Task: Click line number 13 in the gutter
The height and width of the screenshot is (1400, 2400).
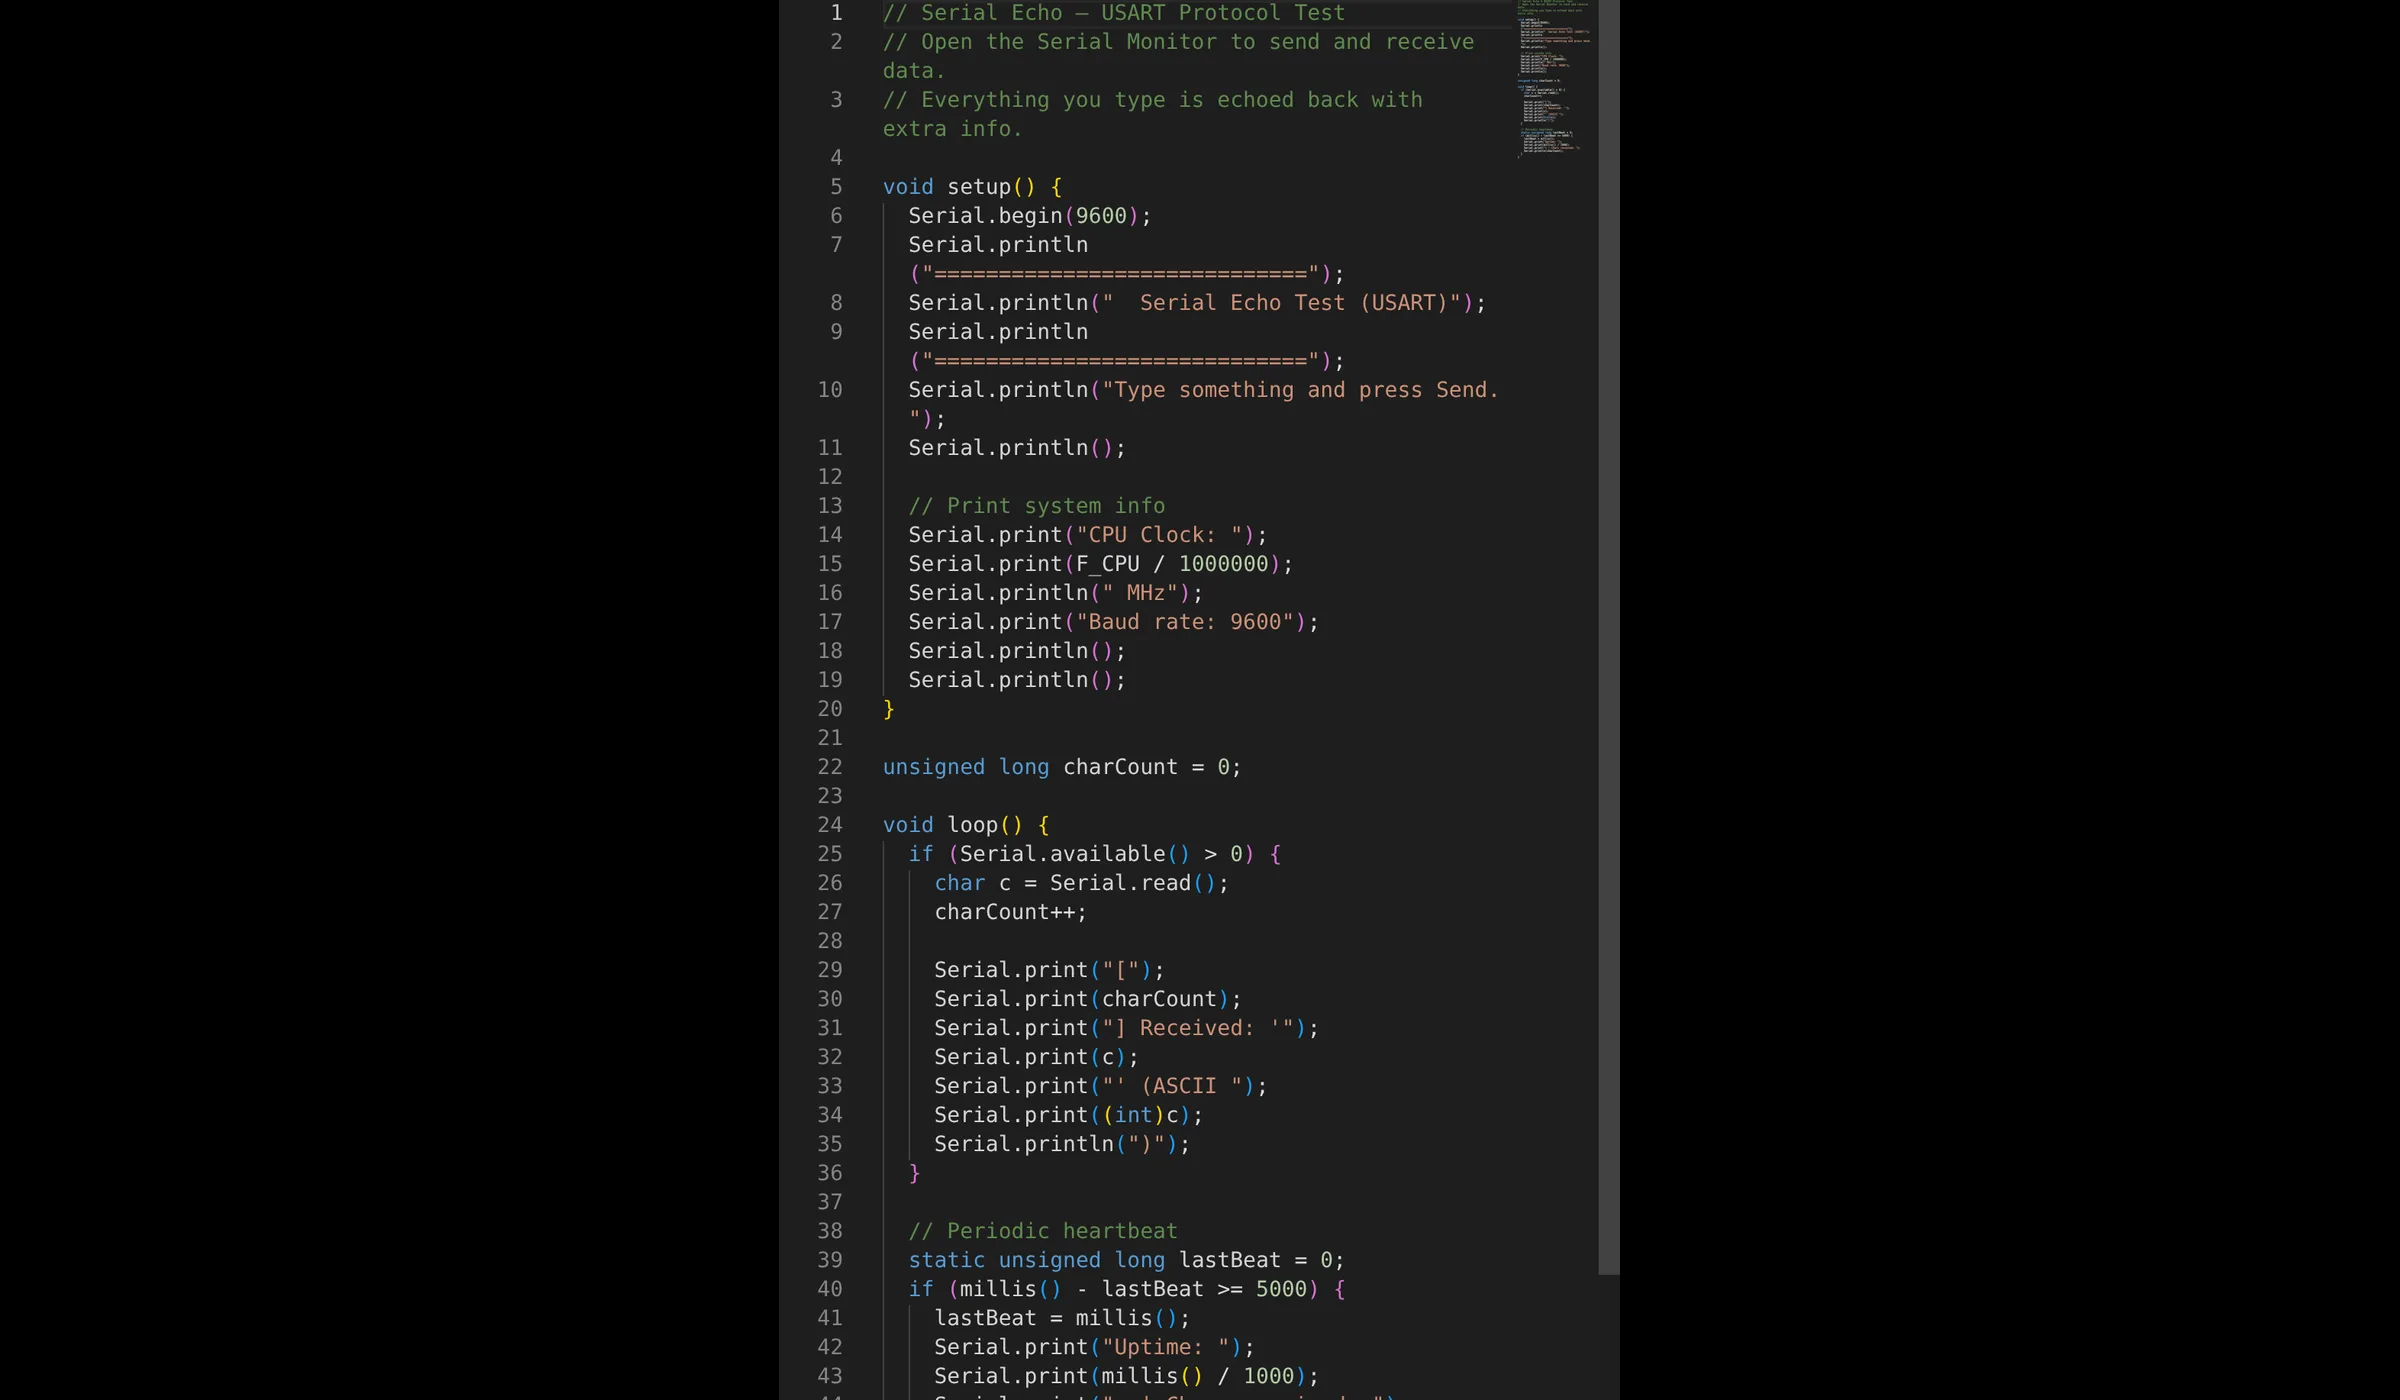Action: coord(830,506)
